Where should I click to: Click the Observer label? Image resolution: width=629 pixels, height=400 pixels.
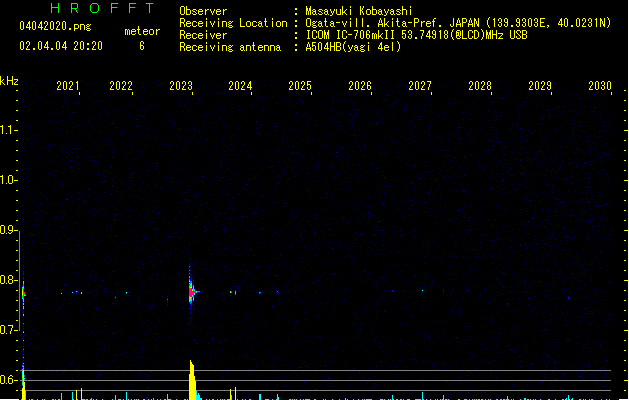[203, 11]
